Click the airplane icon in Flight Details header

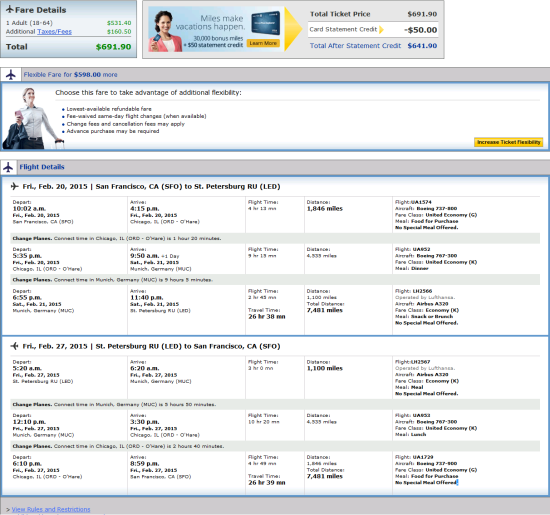click(8, 167)
